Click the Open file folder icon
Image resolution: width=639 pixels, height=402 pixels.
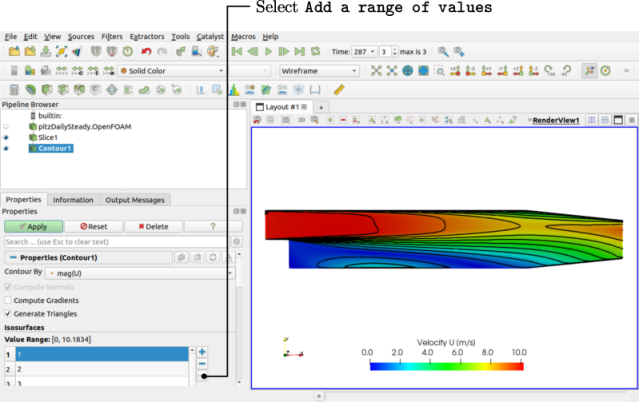pyautogui.click(x=14, y=51)
